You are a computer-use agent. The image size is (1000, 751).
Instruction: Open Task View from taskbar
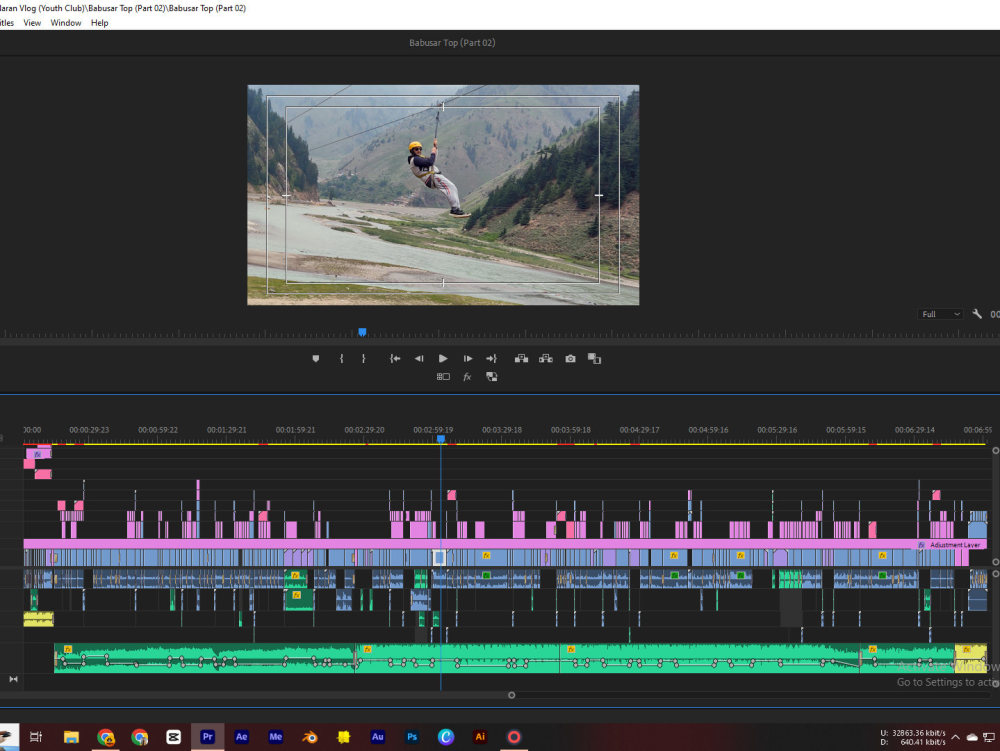pyautogui.click(x=36, y=737)
